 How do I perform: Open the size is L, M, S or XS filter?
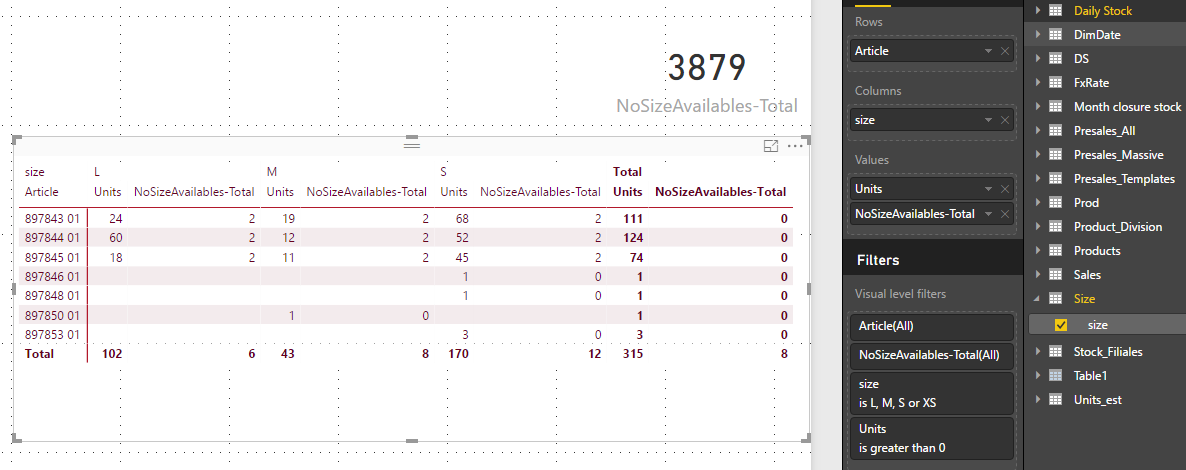click(932, 393)
